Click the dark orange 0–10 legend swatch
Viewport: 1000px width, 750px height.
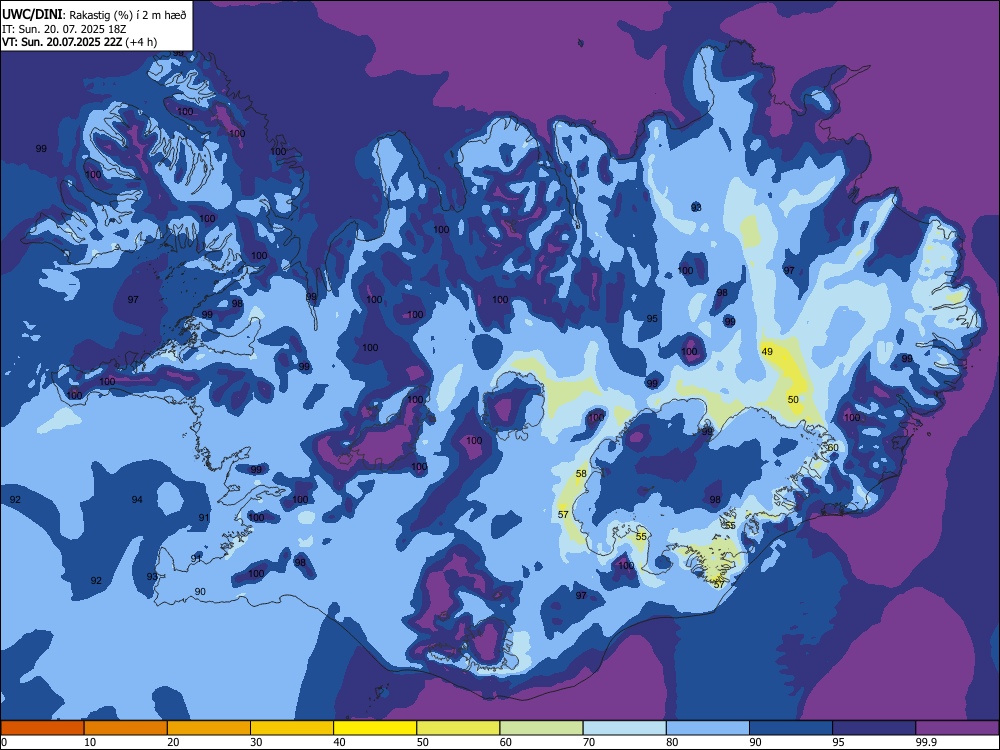(x=42, y=728)
